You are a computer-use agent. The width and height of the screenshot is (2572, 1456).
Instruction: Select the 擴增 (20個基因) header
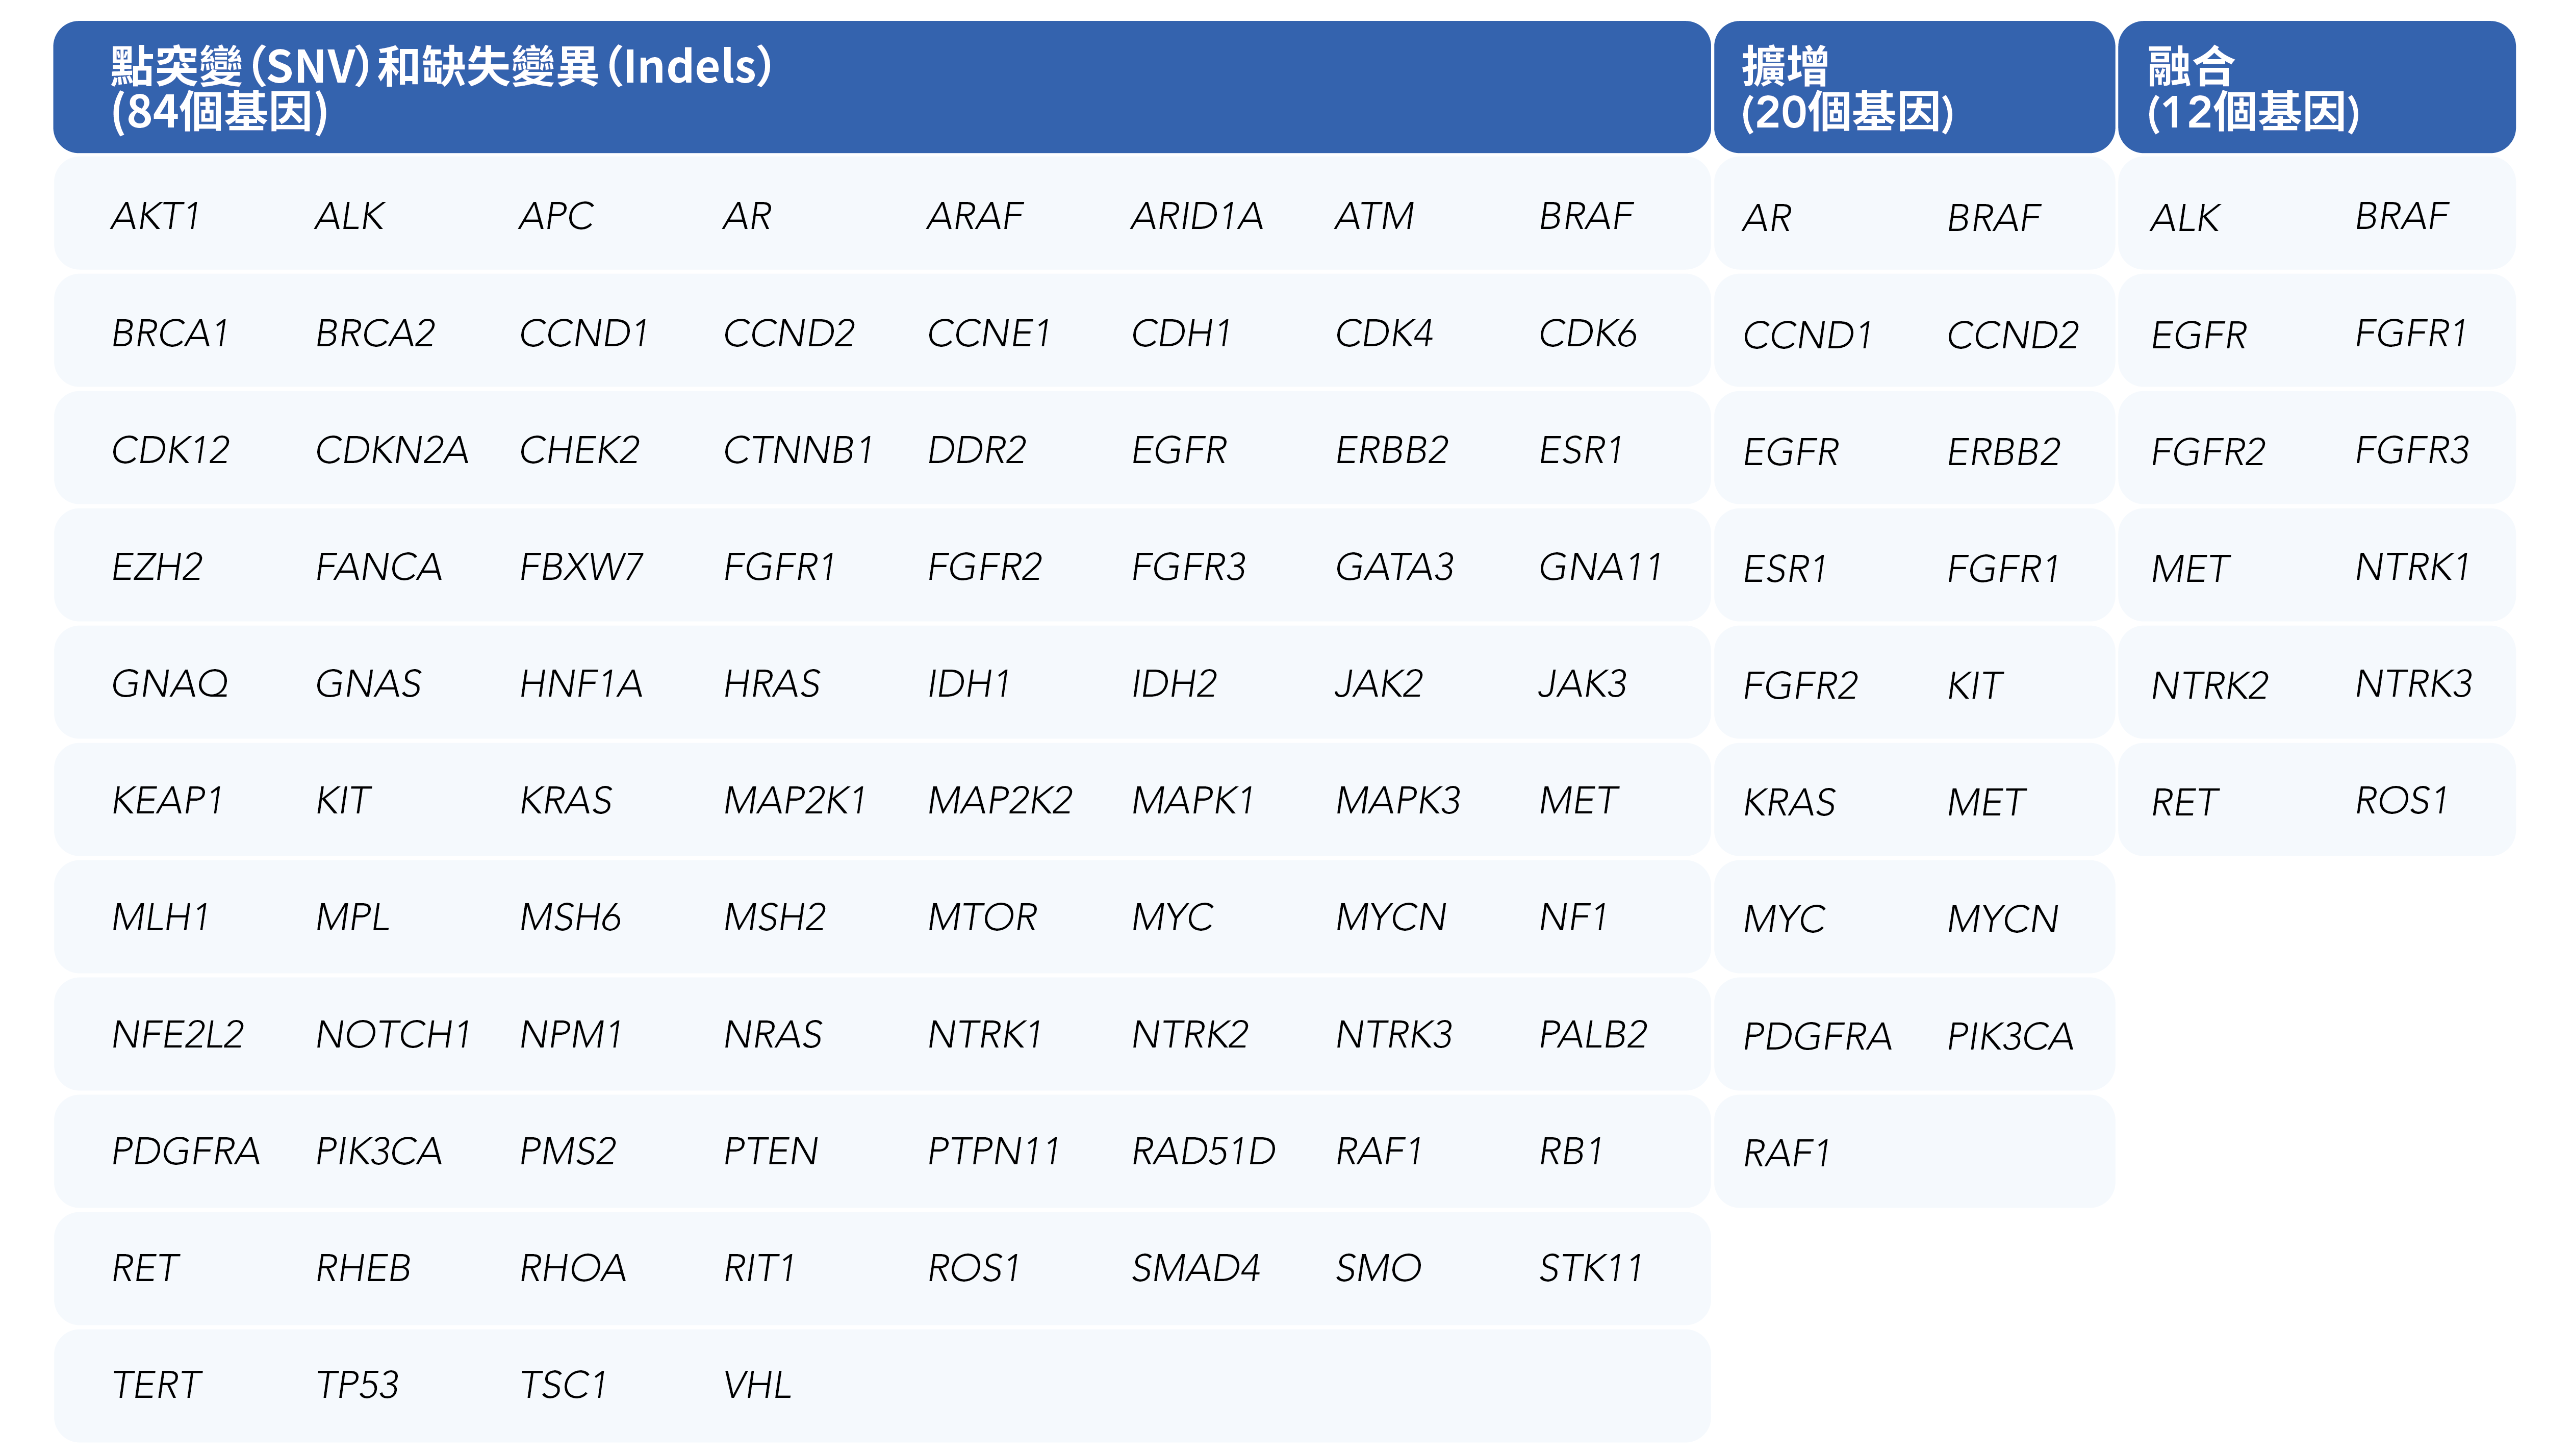click(x=1846, y=88)
